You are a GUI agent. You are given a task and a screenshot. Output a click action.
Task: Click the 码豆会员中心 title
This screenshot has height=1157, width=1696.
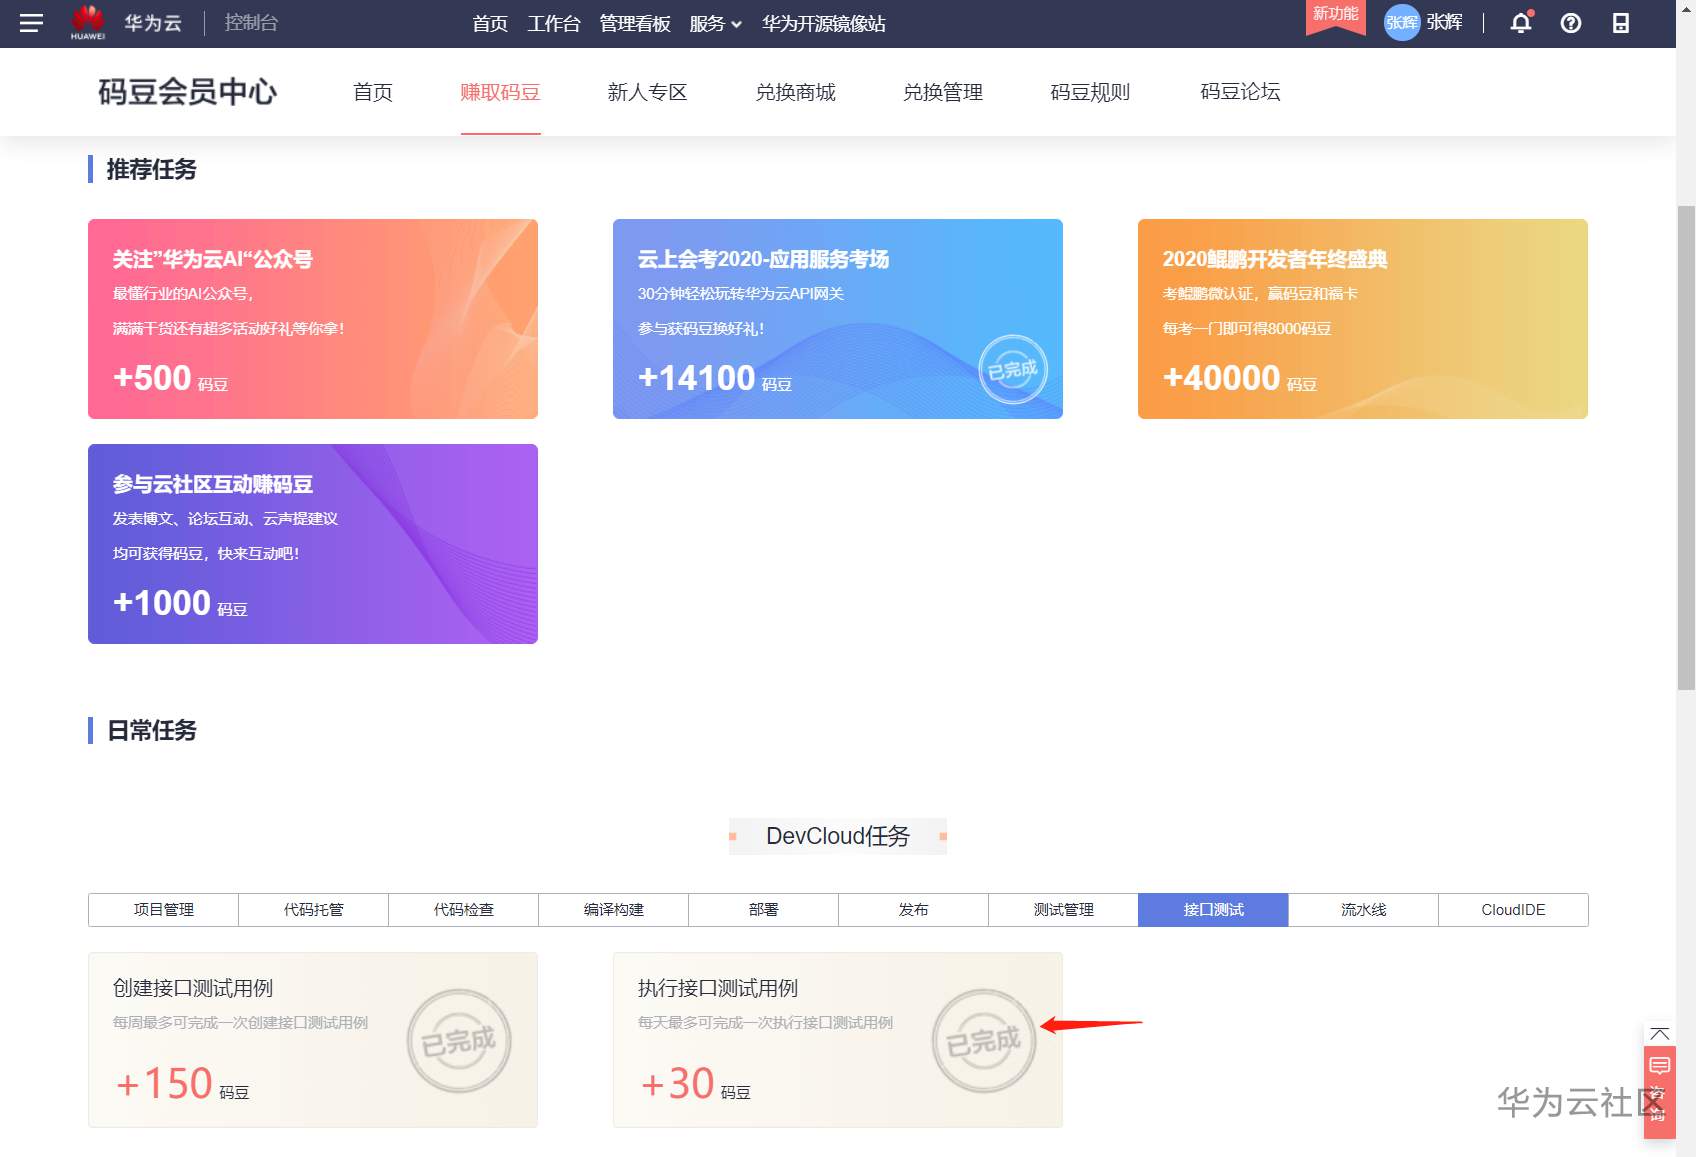click(187, 92)
